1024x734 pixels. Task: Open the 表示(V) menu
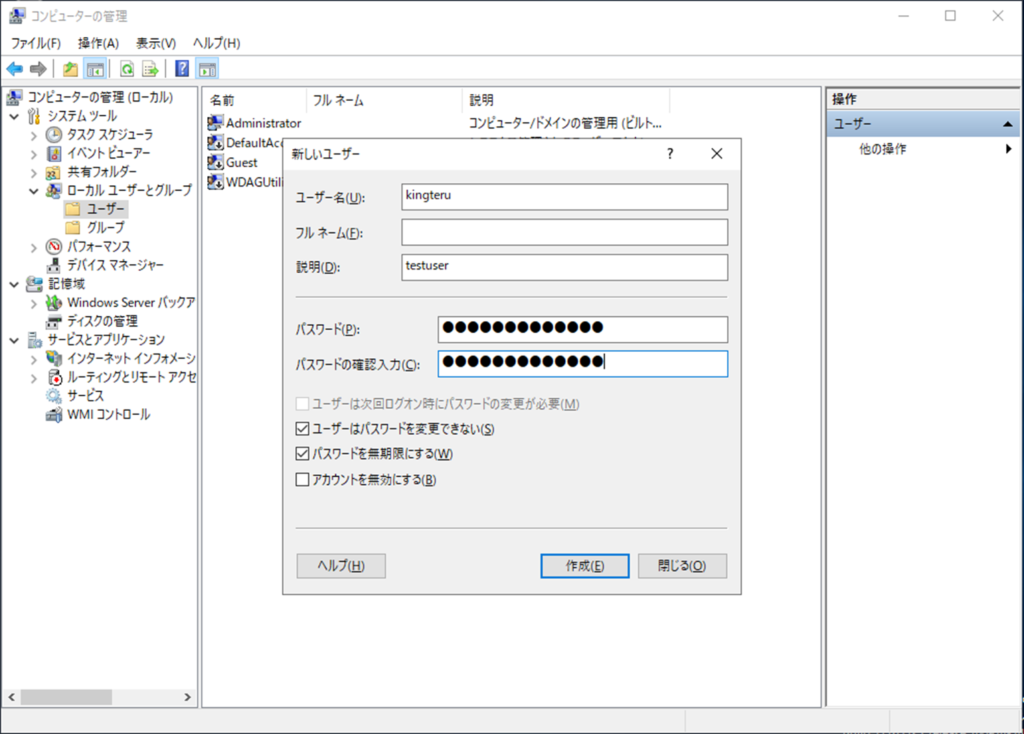[156, 43]
